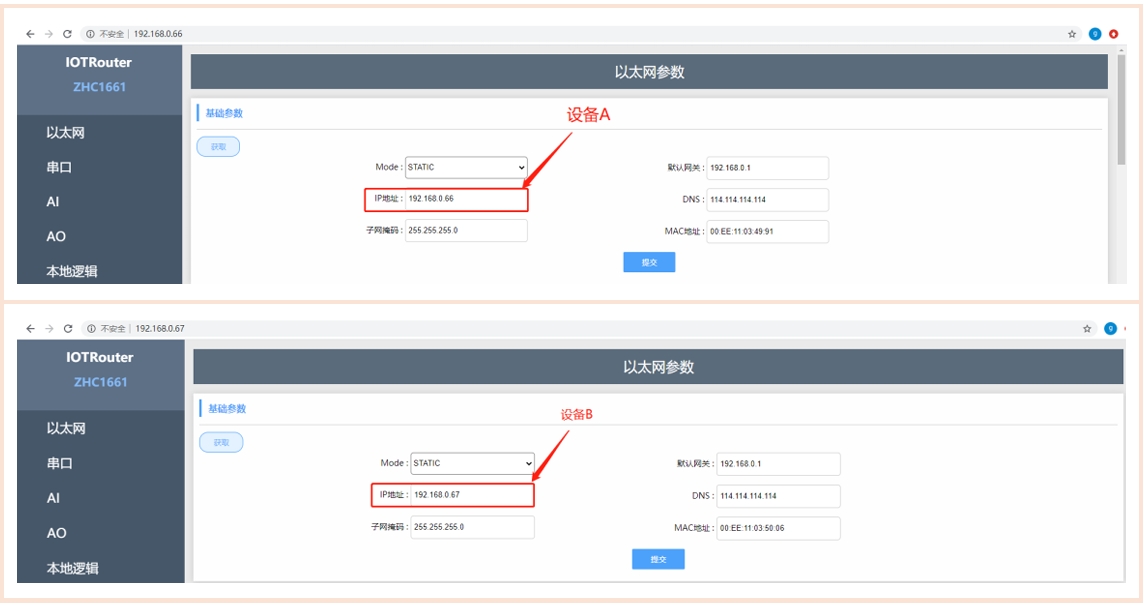Bookmark the 192.168.0.67 page with the star
1144x605 pixels.
click(1087, 328)
